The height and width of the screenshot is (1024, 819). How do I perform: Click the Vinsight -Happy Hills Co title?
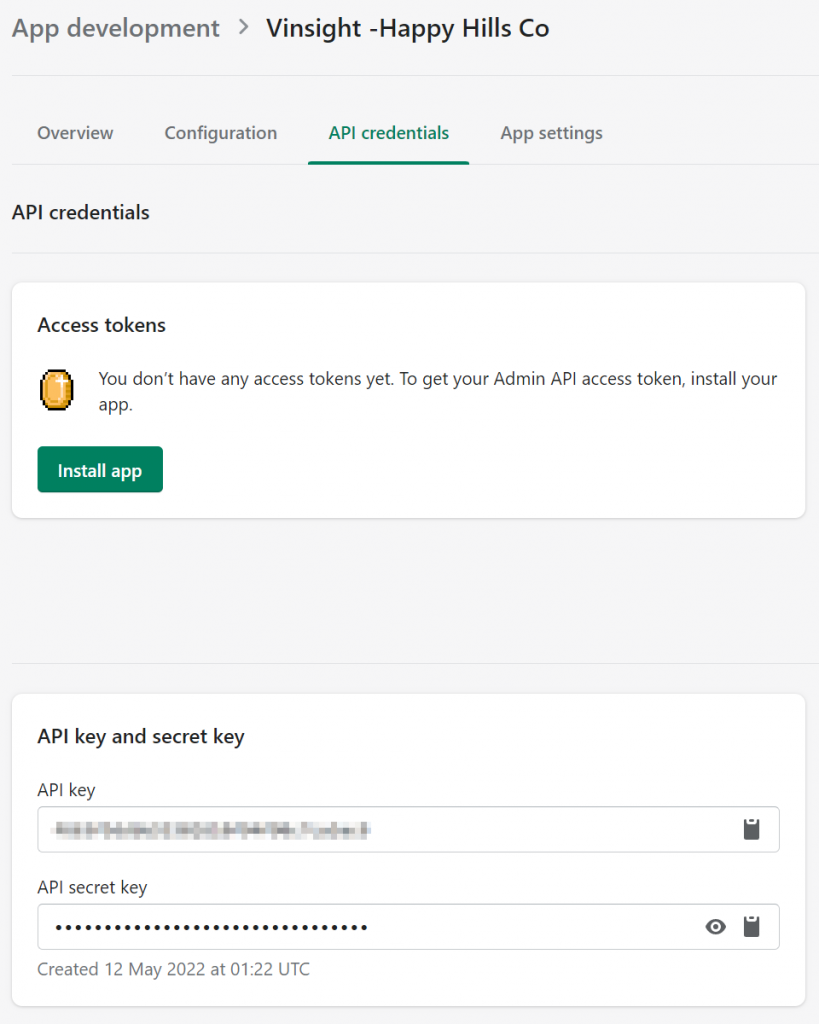pyautogui.click(x=407, y=28)
